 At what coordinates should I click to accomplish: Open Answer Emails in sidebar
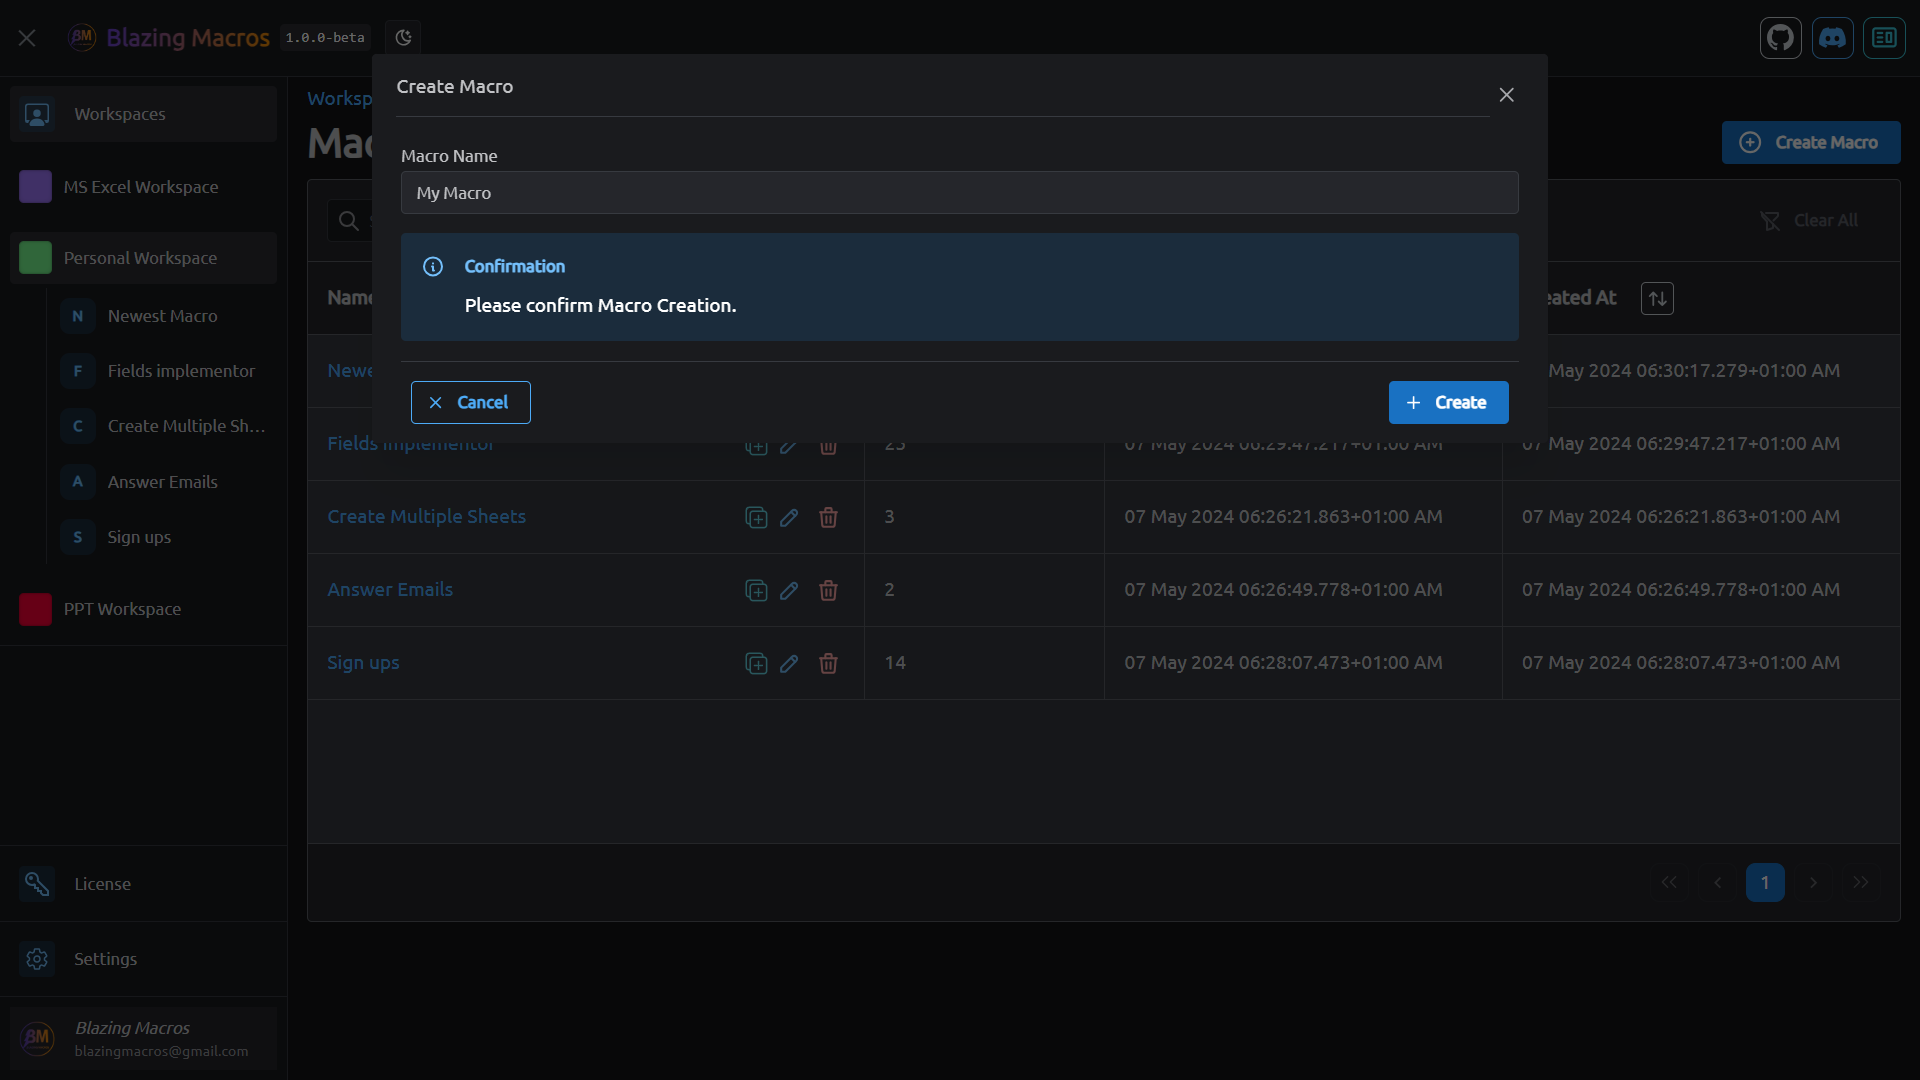[164, 482]
